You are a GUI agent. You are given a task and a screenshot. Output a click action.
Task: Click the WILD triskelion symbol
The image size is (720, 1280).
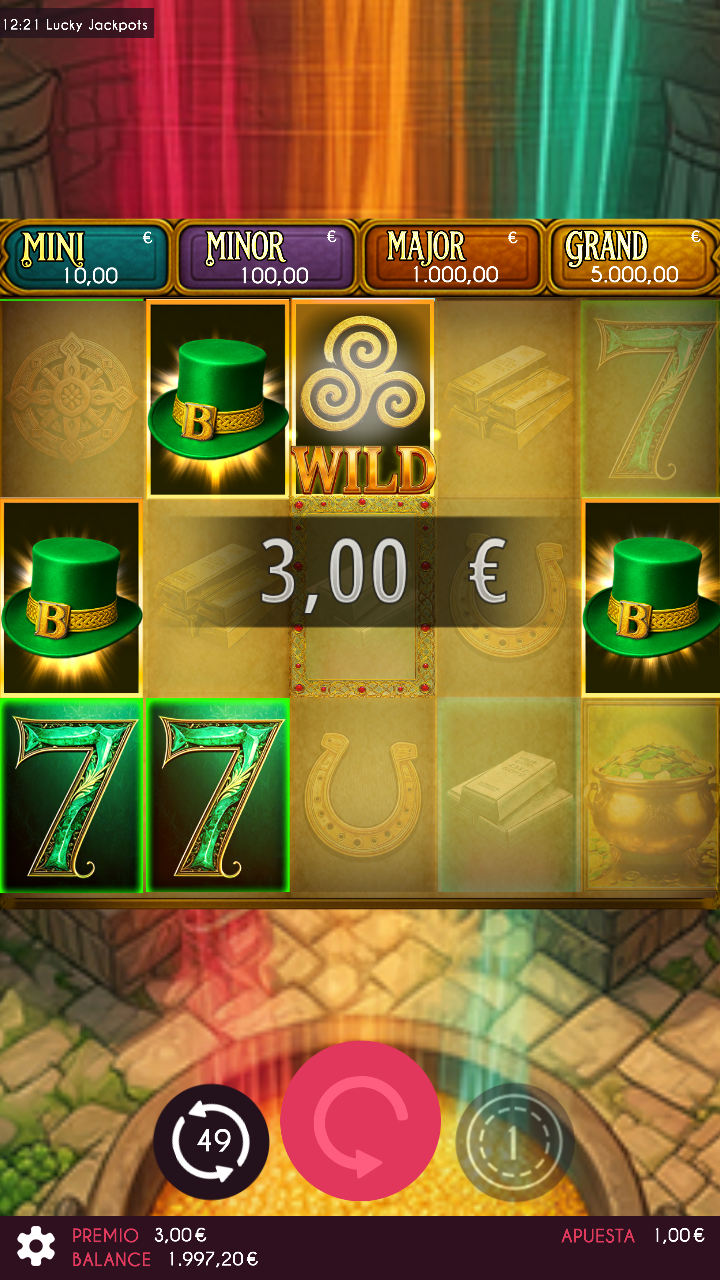(x=363, y=399)
